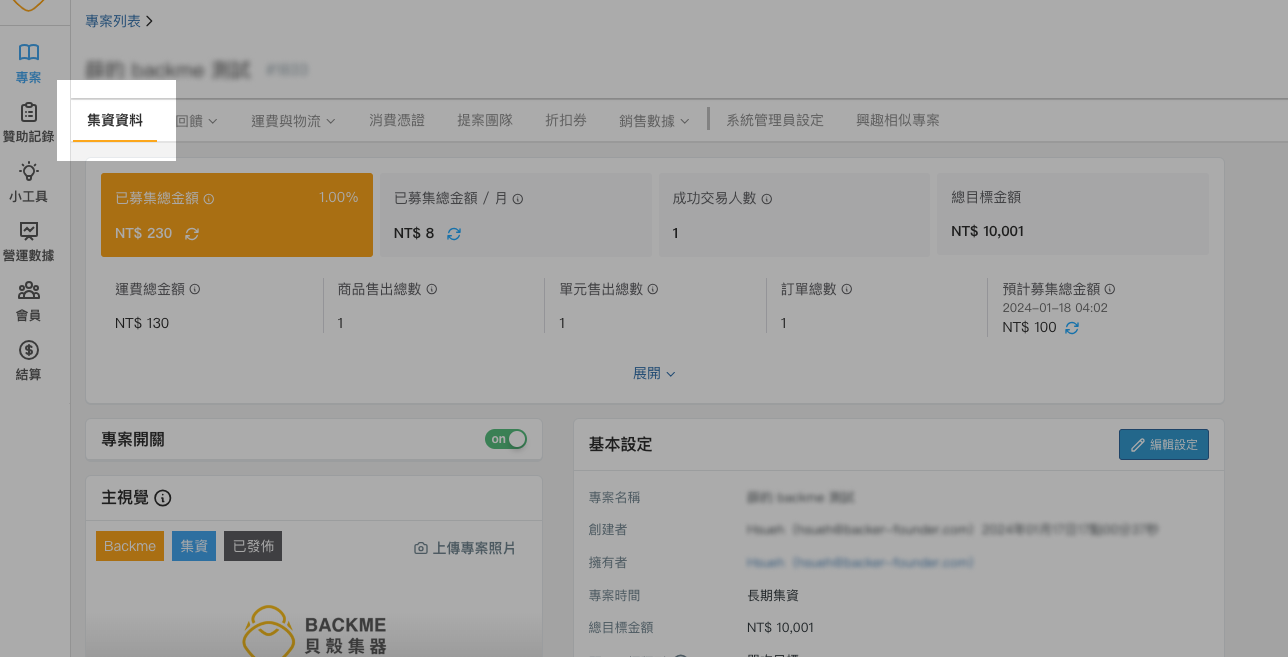Open the 專案 book icon in sidebar
Image resolution: width=1288 pixels, height=657 pixels.
tap(29, 52)
